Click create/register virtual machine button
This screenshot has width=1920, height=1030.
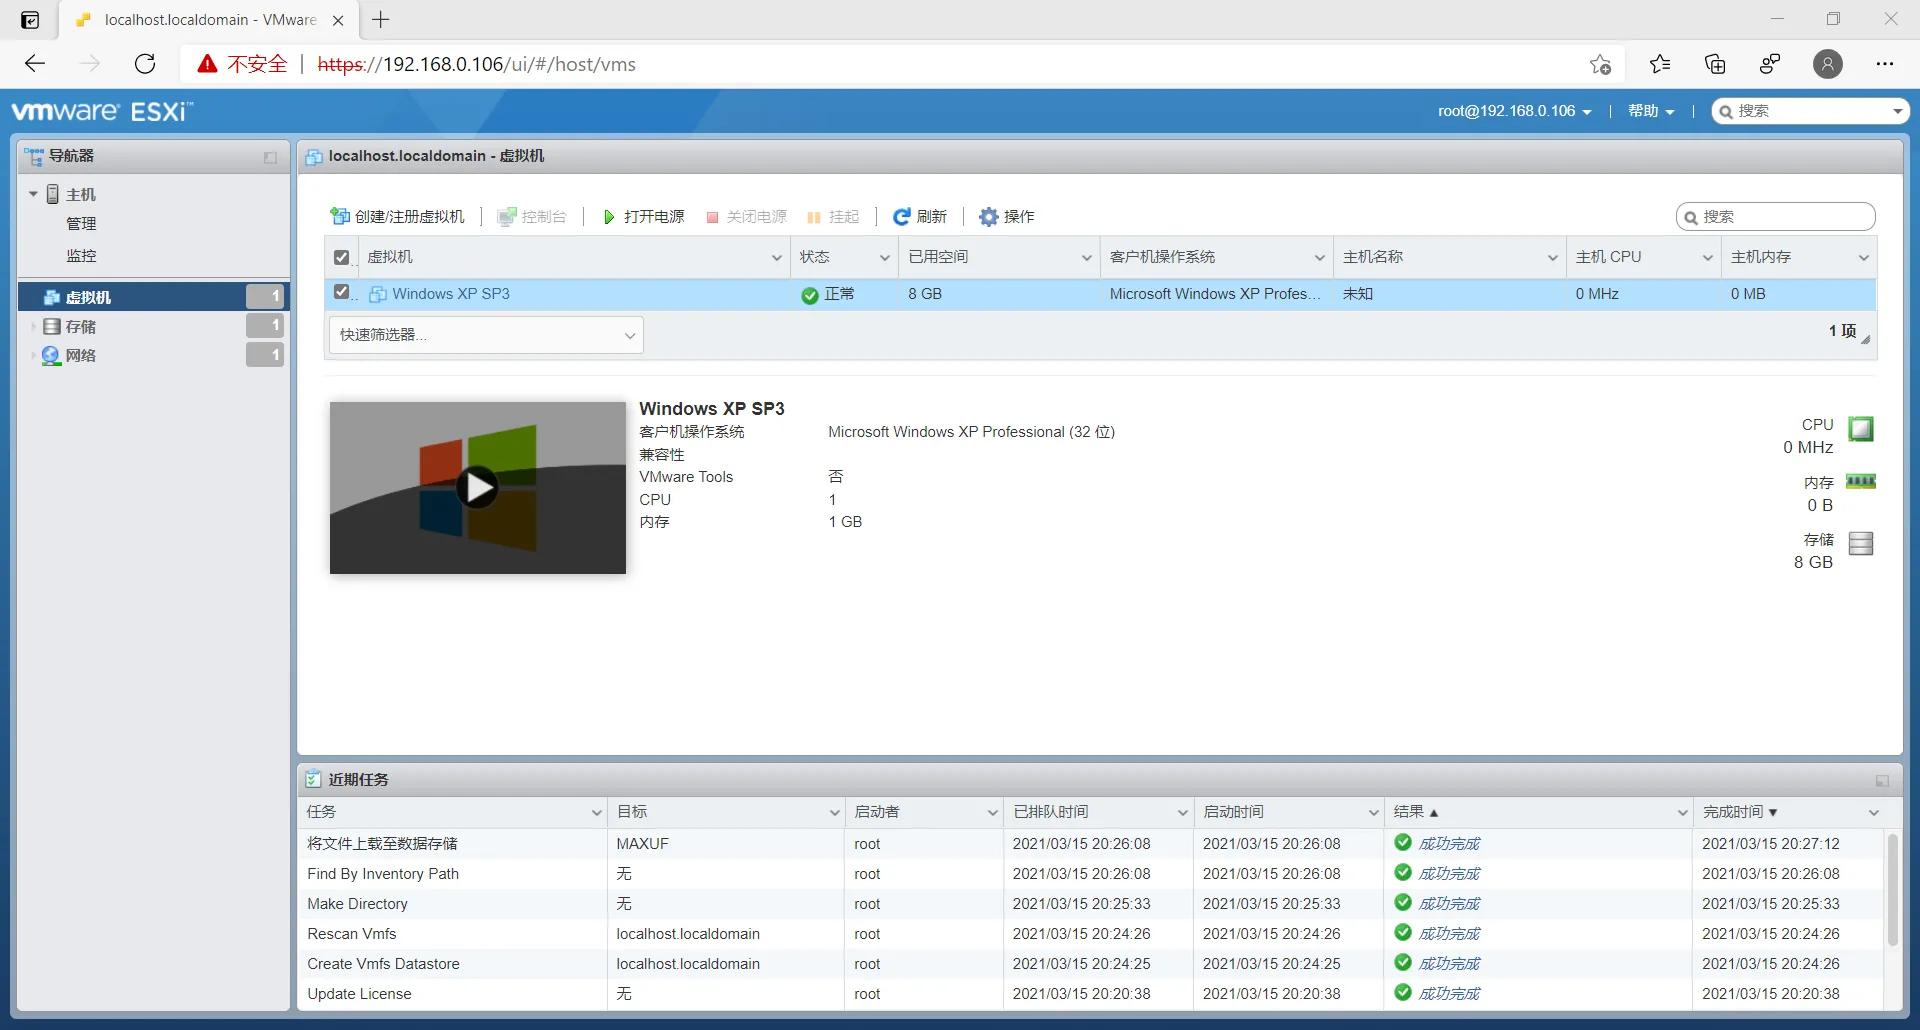point(397,216)
